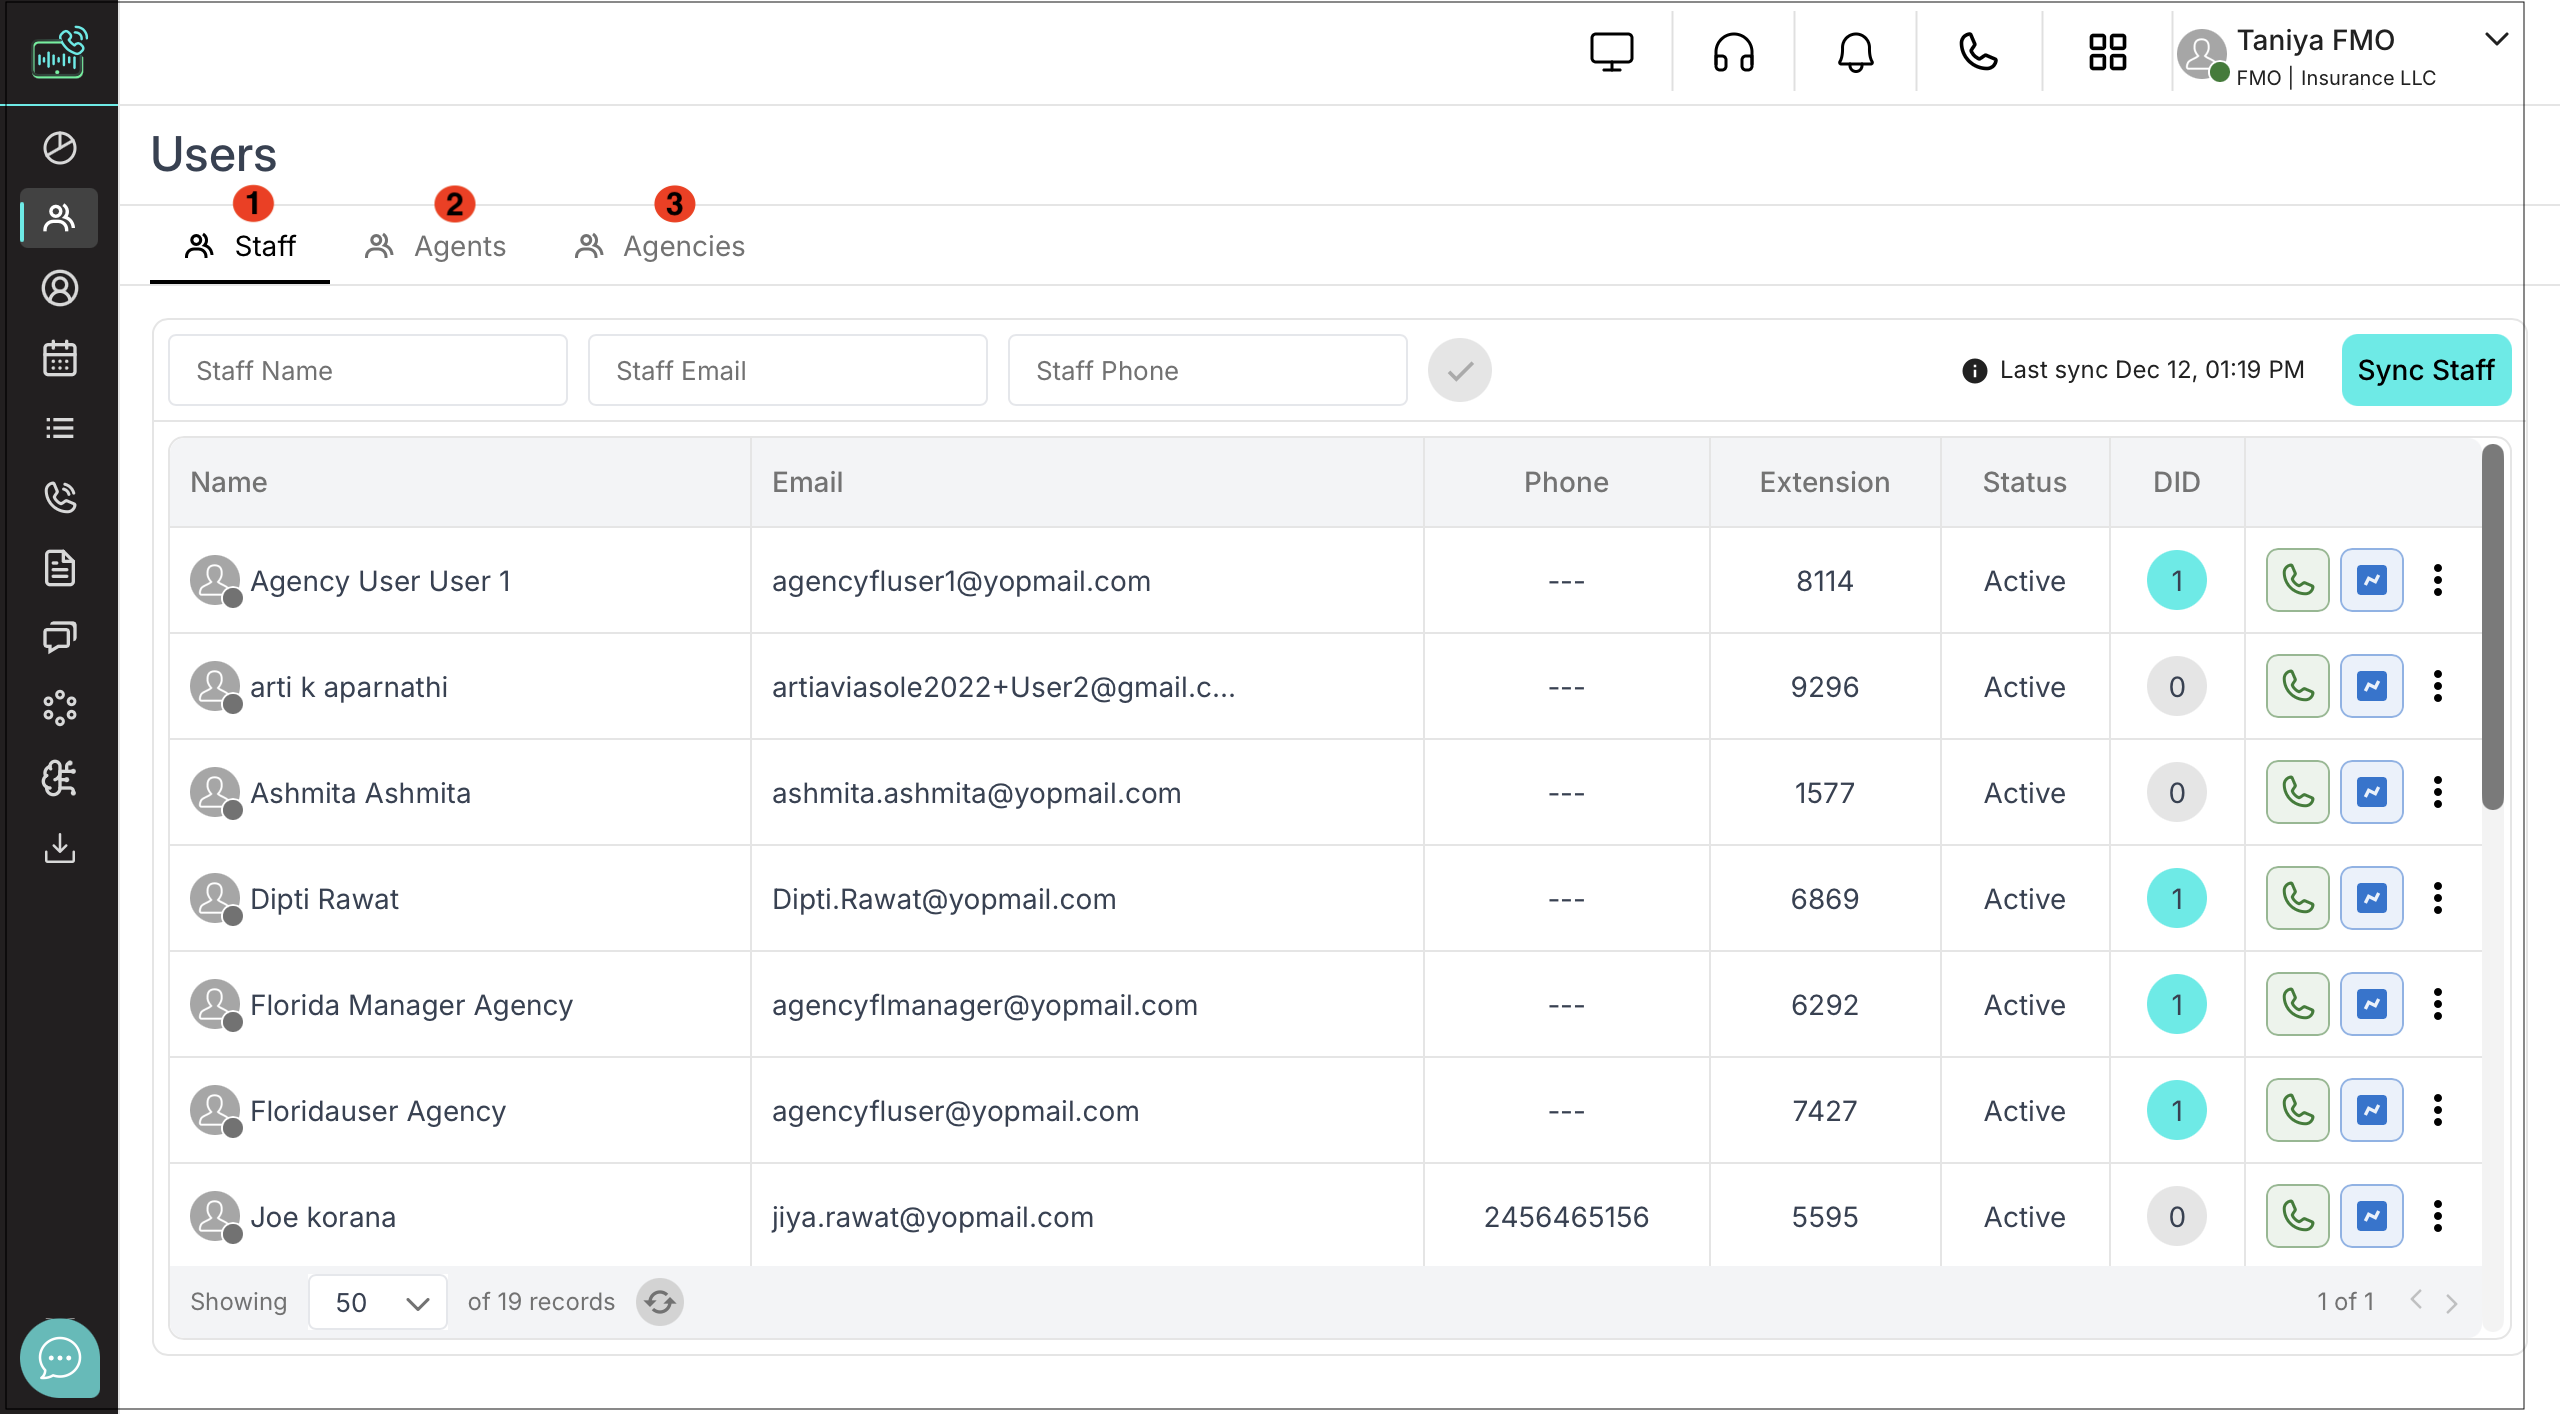
Task: Switch to the Agents tab
Action: click(436, 246)
